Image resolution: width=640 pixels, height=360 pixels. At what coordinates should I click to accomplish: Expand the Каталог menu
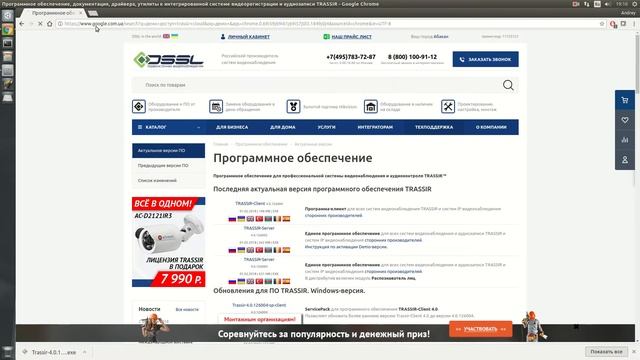[x=169, y=127]
